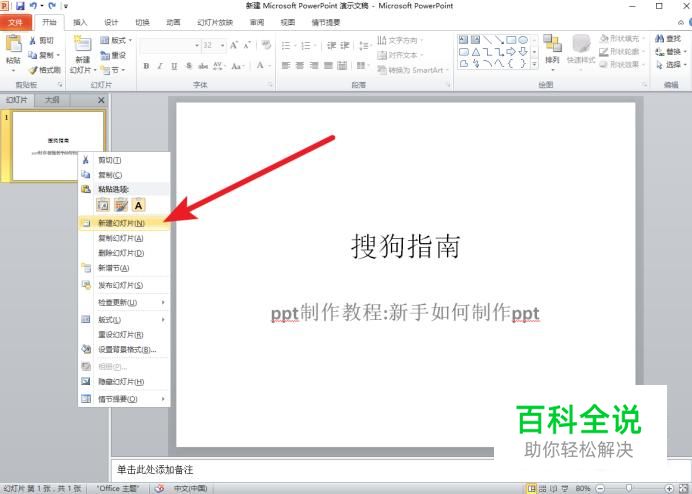Click the Clear Formatting icon
Image resolution: width=692 pixels, height=494 pixels.
[266, 45]
